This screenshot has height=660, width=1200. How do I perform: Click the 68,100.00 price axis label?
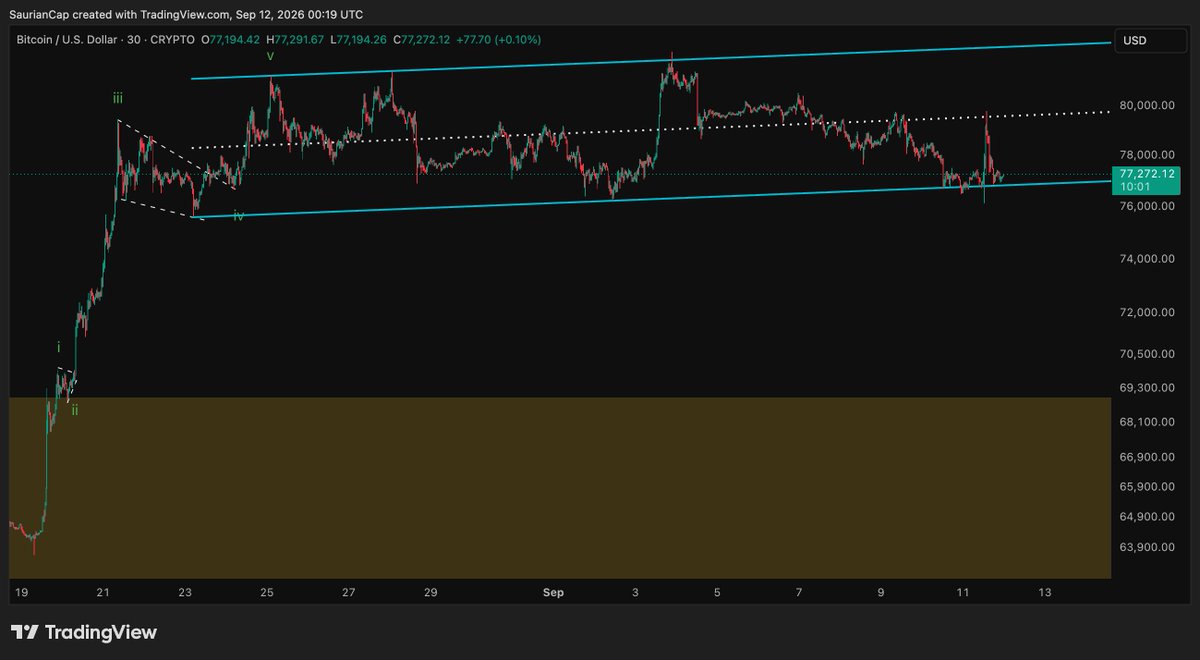point(1146,422)
